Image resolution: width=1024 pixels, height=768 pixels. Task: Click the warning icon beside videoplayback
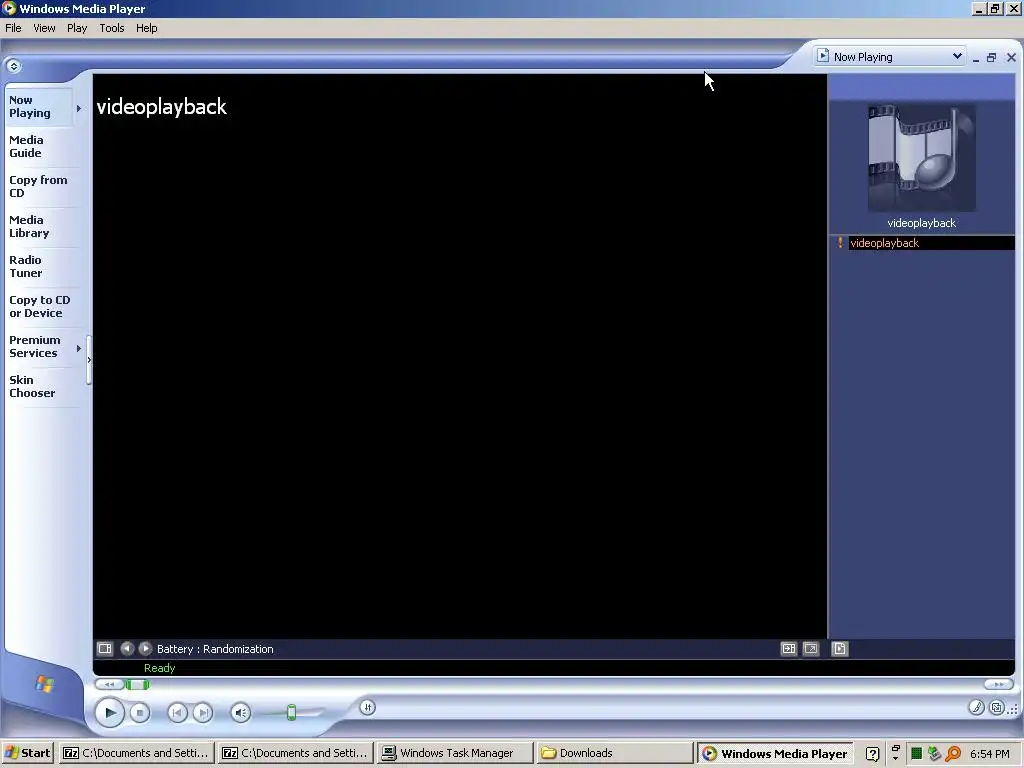(840, 243)
